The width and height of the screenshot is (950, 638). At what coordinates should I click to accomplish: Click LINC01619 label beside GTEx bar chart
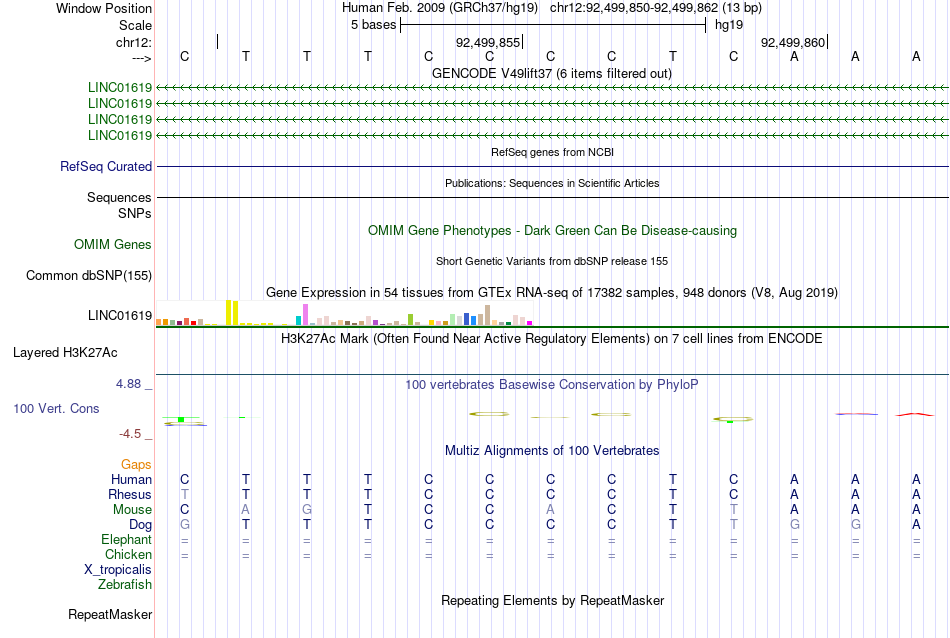click(x=120, y=316)
